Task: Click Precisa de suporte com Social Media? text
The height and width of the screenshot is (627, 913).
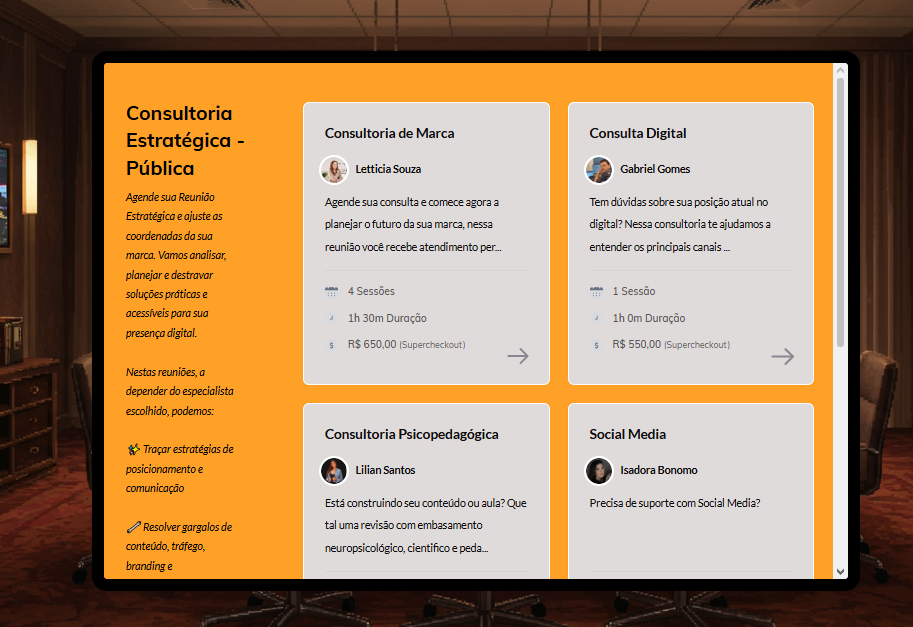Action: (x=675, y=503)
